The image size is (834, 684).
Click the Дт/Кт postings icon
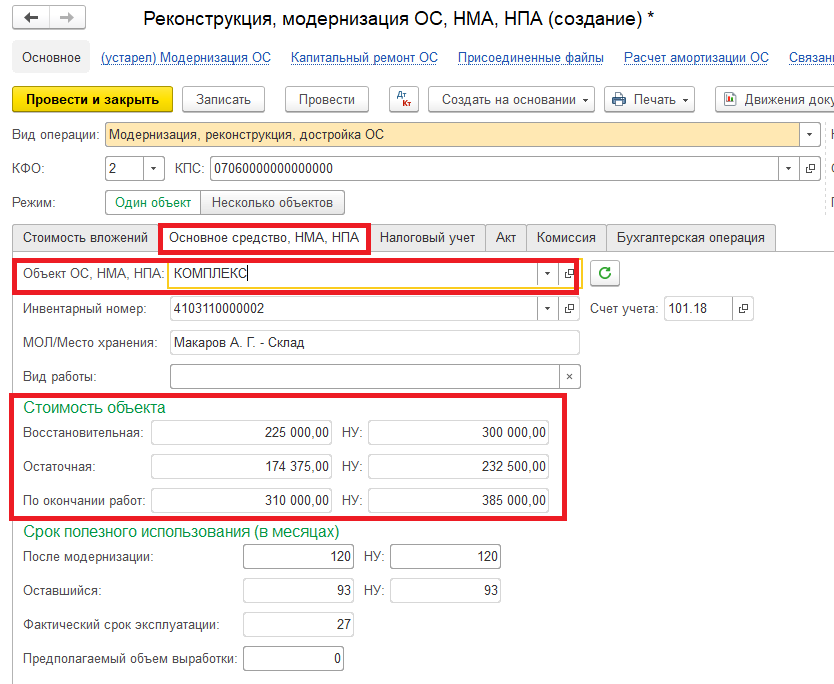[403, 99]
